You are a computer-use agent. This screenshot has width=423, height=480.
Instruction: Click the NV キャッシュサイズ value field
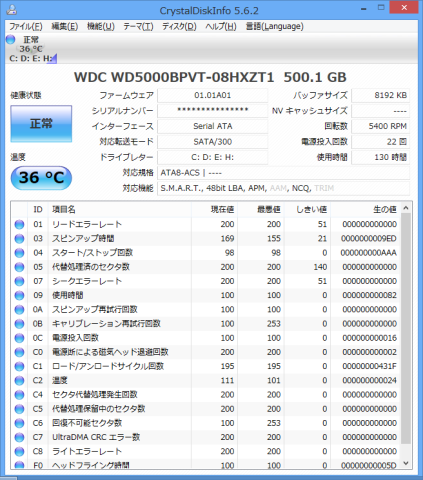[381, 111]
